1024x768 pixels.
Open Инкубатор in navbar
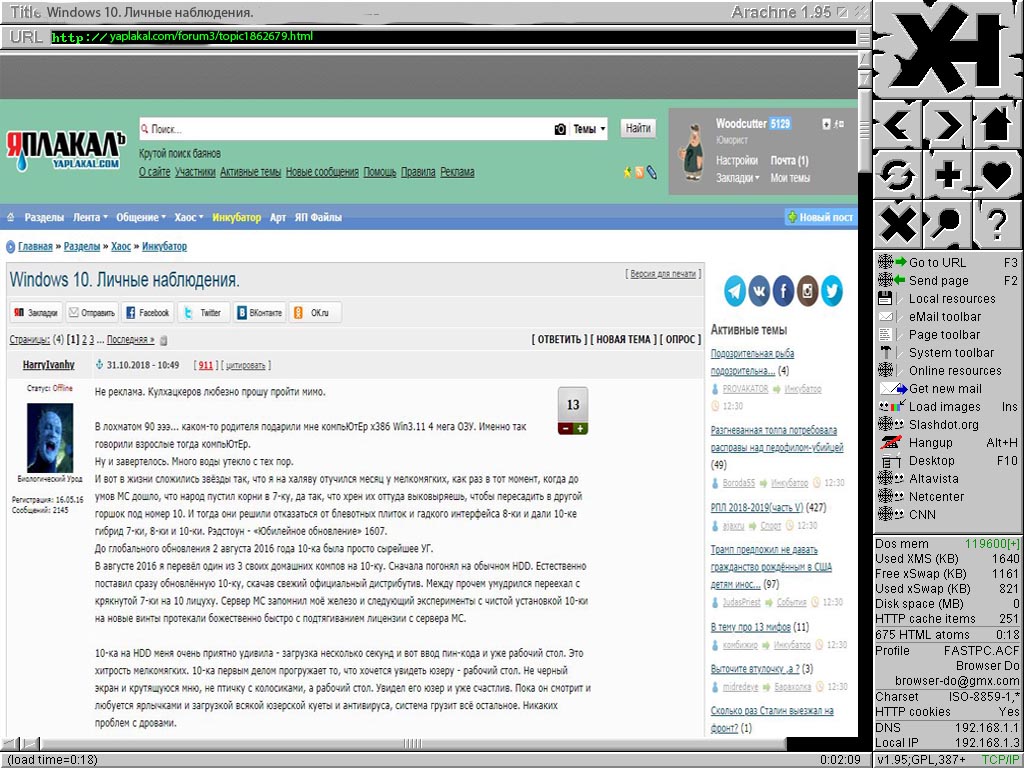pos(236,217)
